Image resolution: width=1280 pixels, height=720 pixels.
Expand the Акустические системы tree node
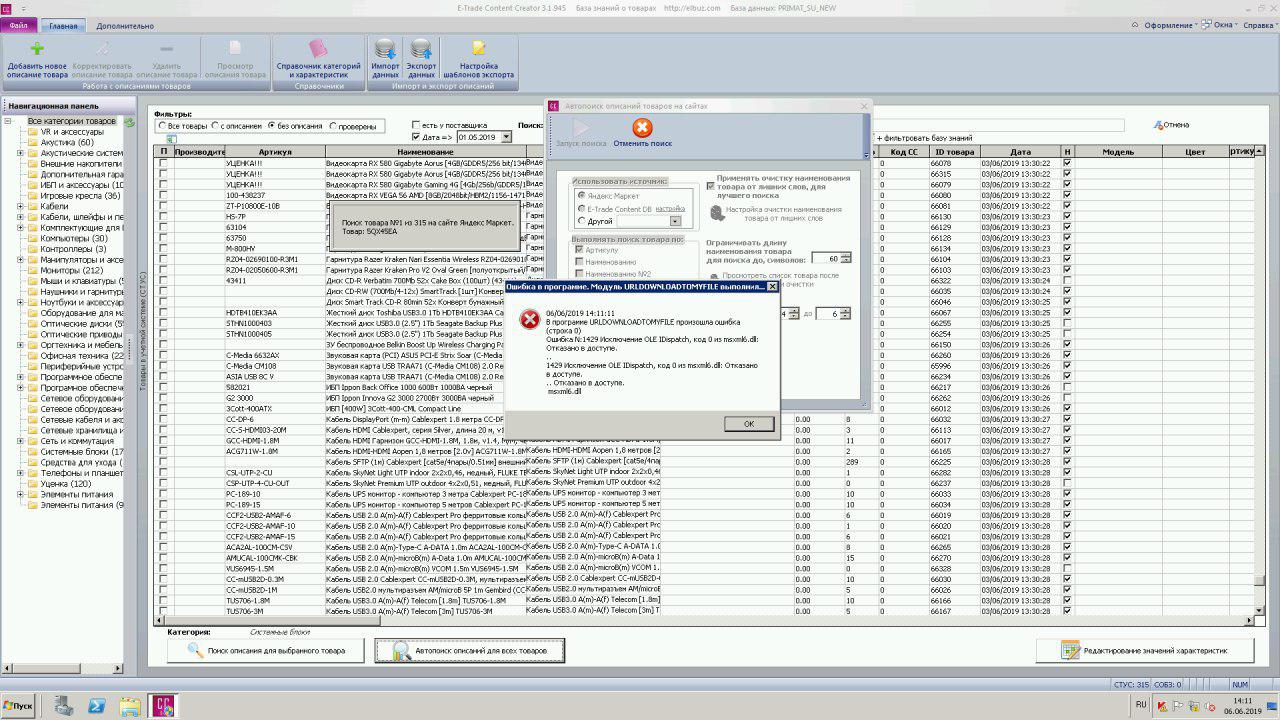click(x=21, y=153)
